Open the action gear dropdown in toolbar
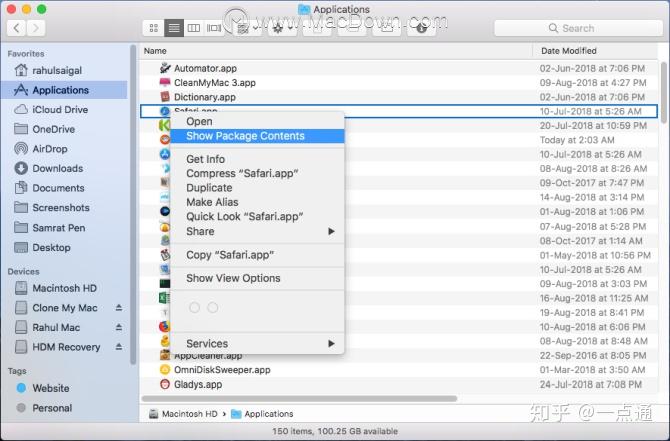The width and height of the screenshot is (670, 441). click(x=282, y=28)
